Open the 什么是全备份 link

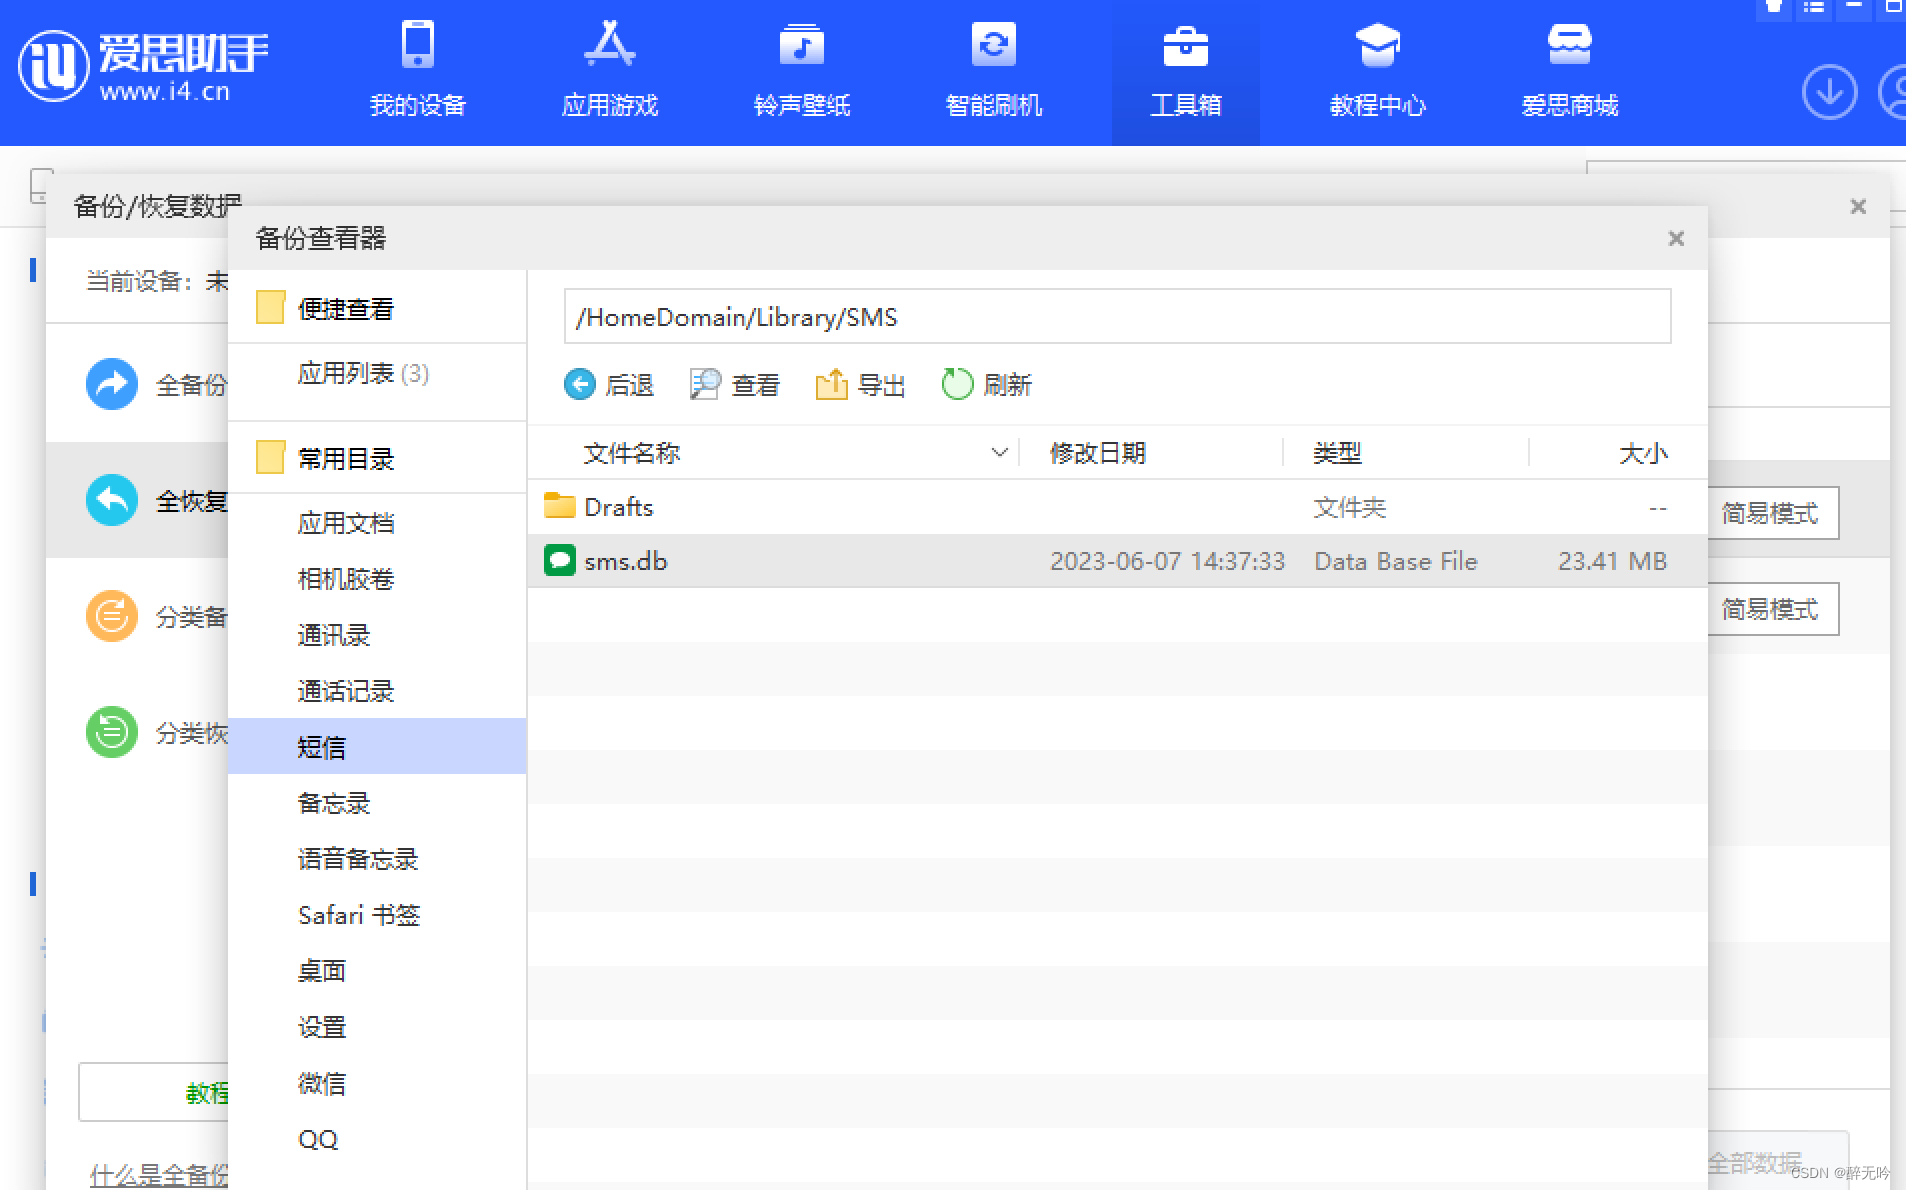click(159, 1175)
